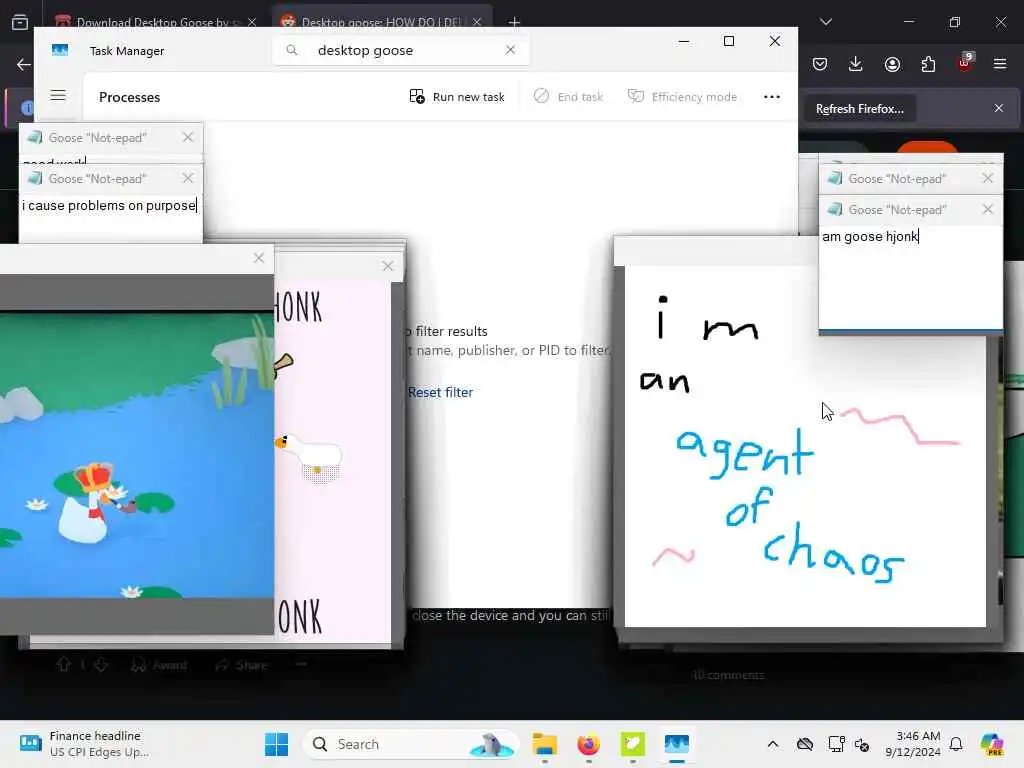Viewport: 1024px width, 768px height.
Task: Click Run new task in Task Manager
Action: click(456, 97)
